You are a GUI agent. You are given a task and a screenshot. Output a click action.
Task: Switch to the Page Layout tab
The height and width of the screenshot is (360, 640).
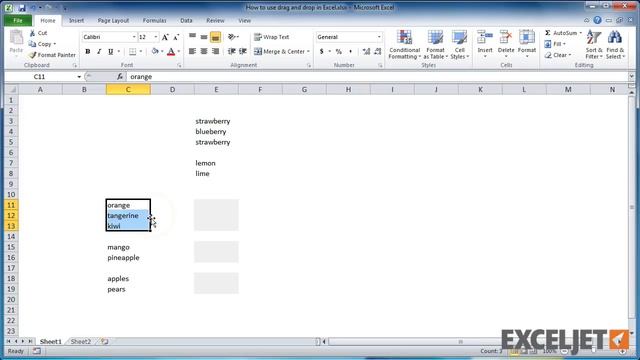coord(113,20)
